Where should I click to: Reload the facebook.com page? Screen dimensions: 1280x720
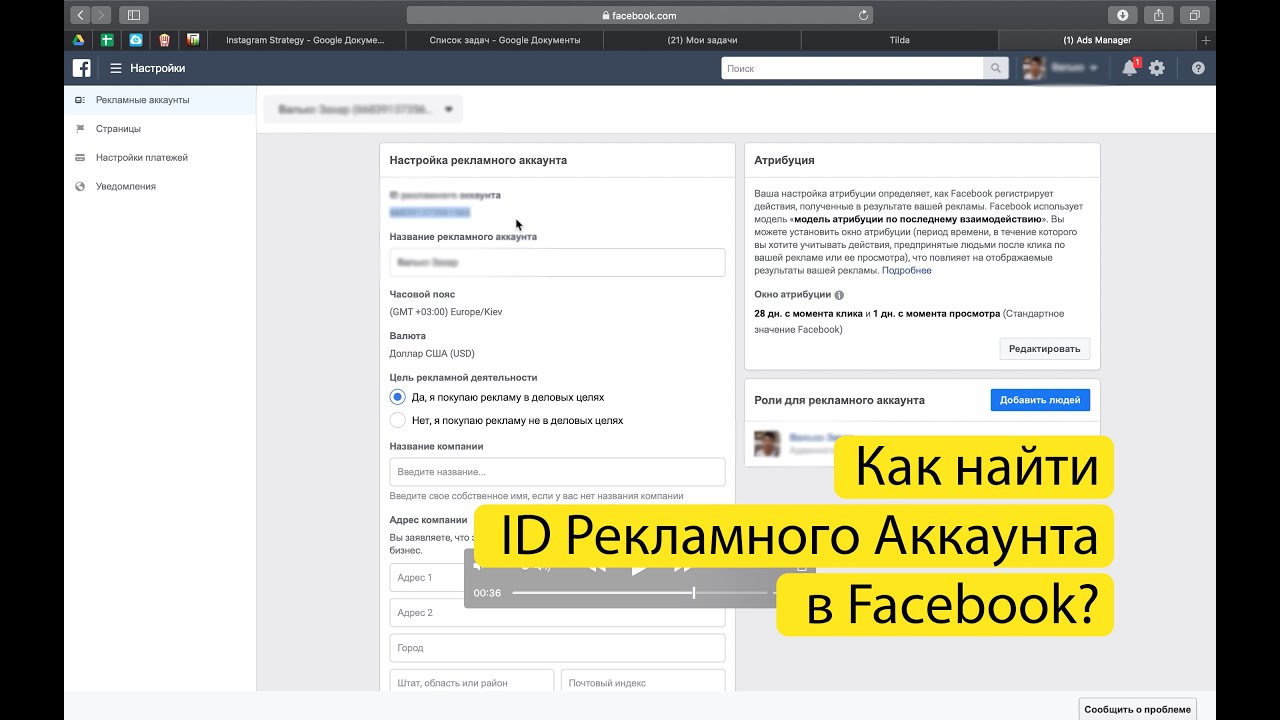[864, 15]
